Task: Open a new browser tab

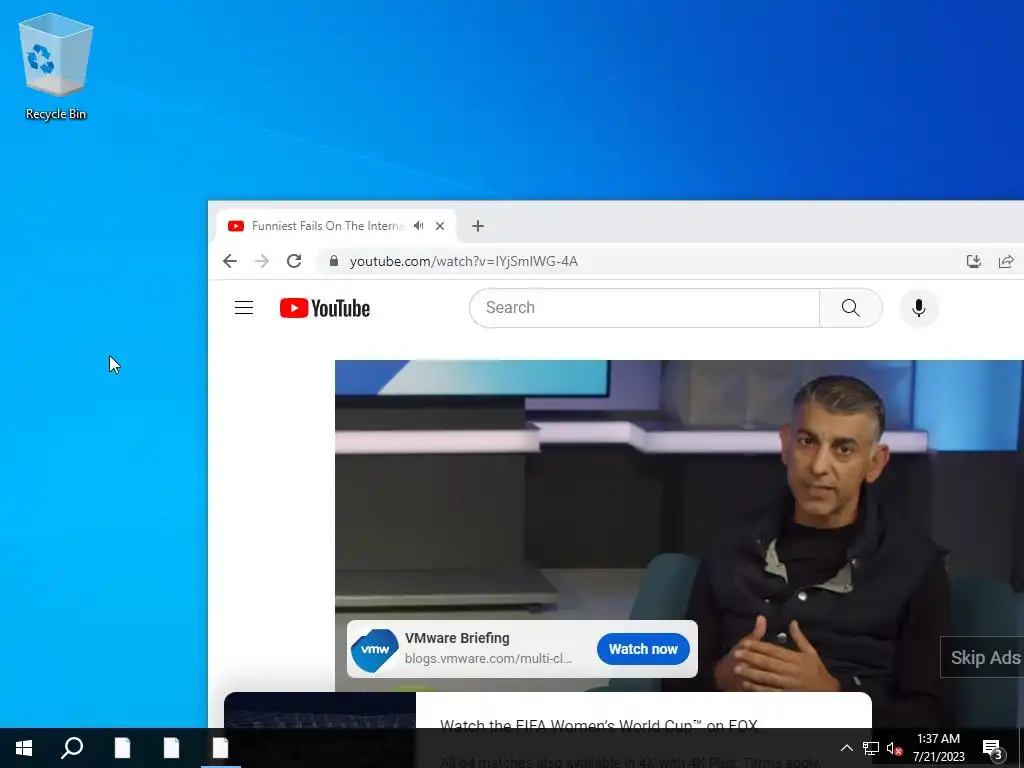Action: click(477, 226)
